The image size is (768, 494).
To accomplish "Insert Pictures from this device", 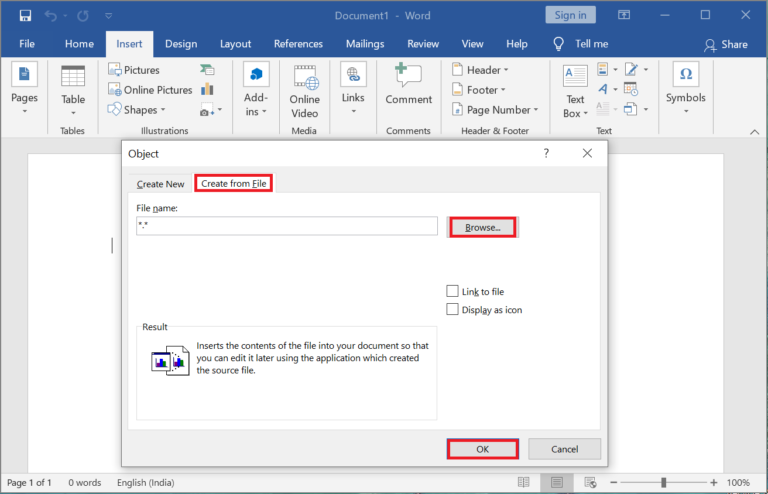I will [x=134, y=70].
